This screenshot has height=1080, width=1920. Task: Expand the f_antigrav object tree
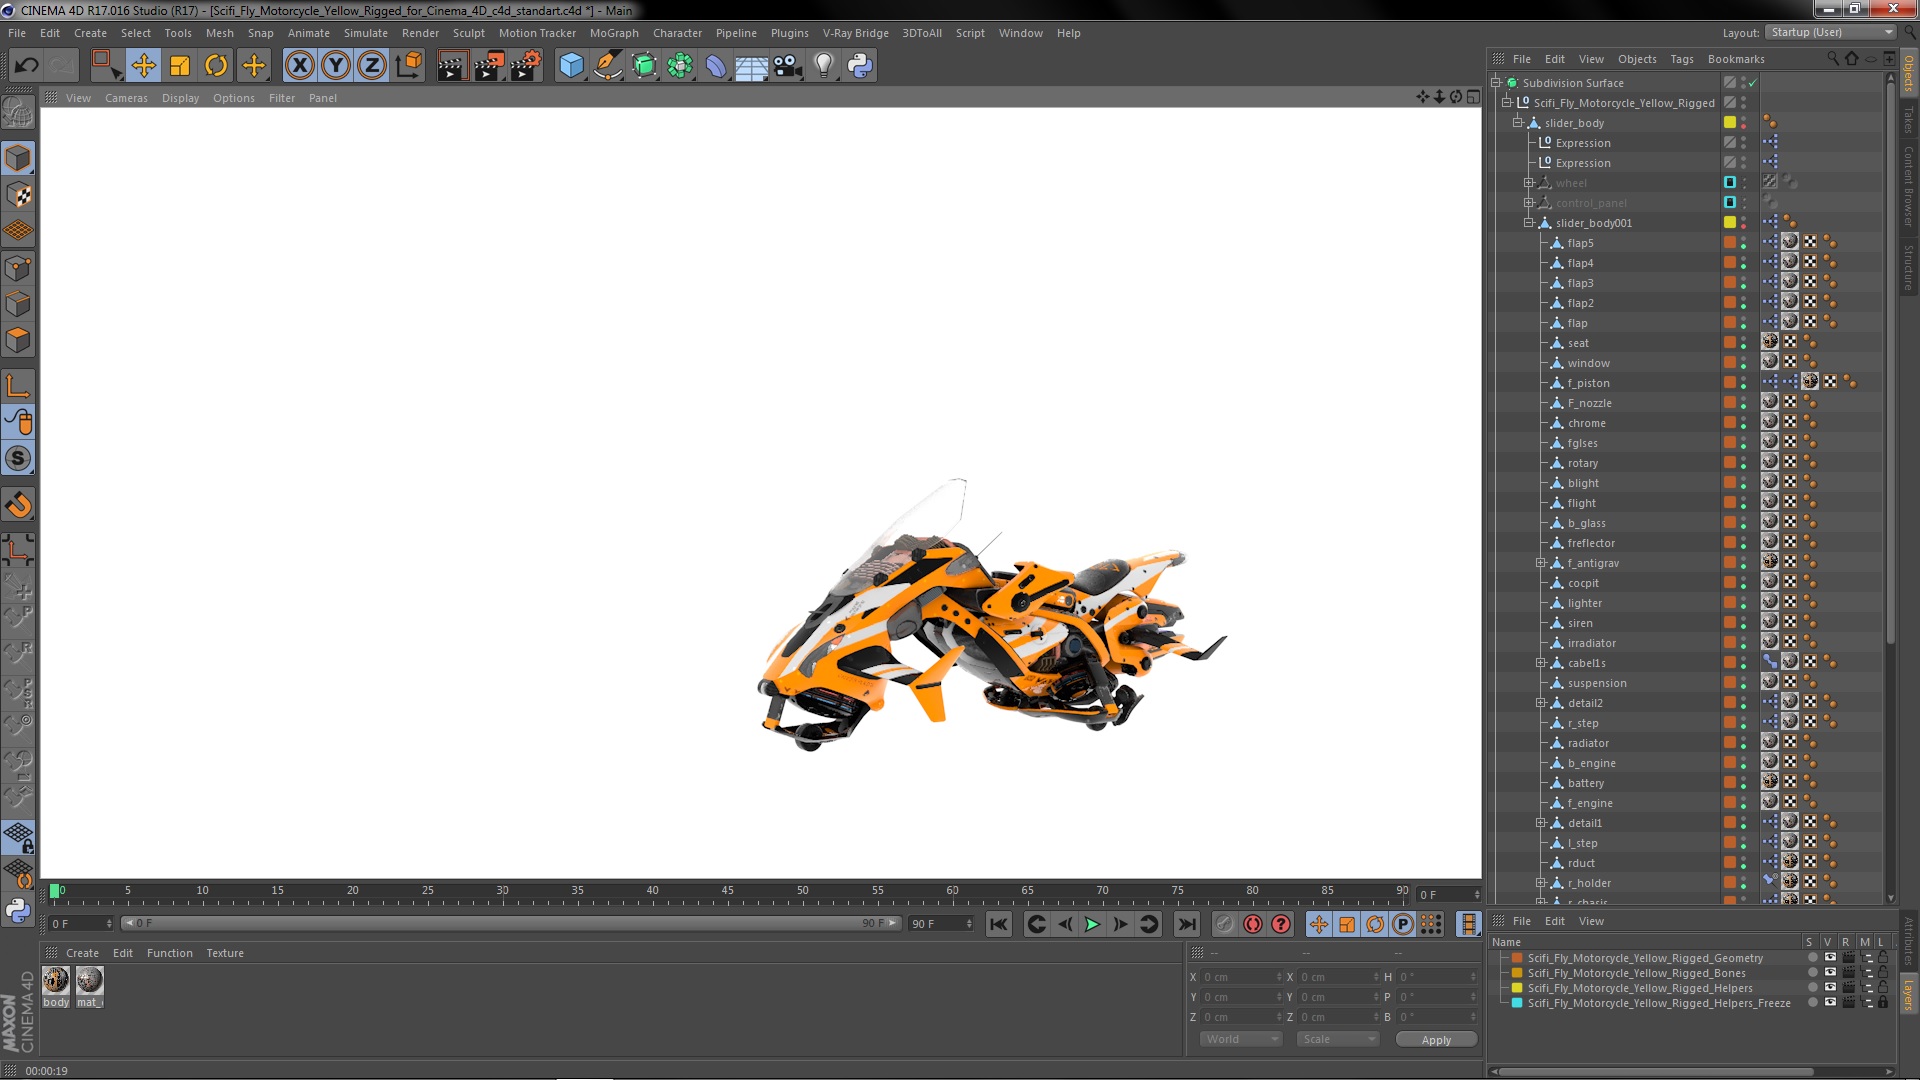(x=1541, y=563)
